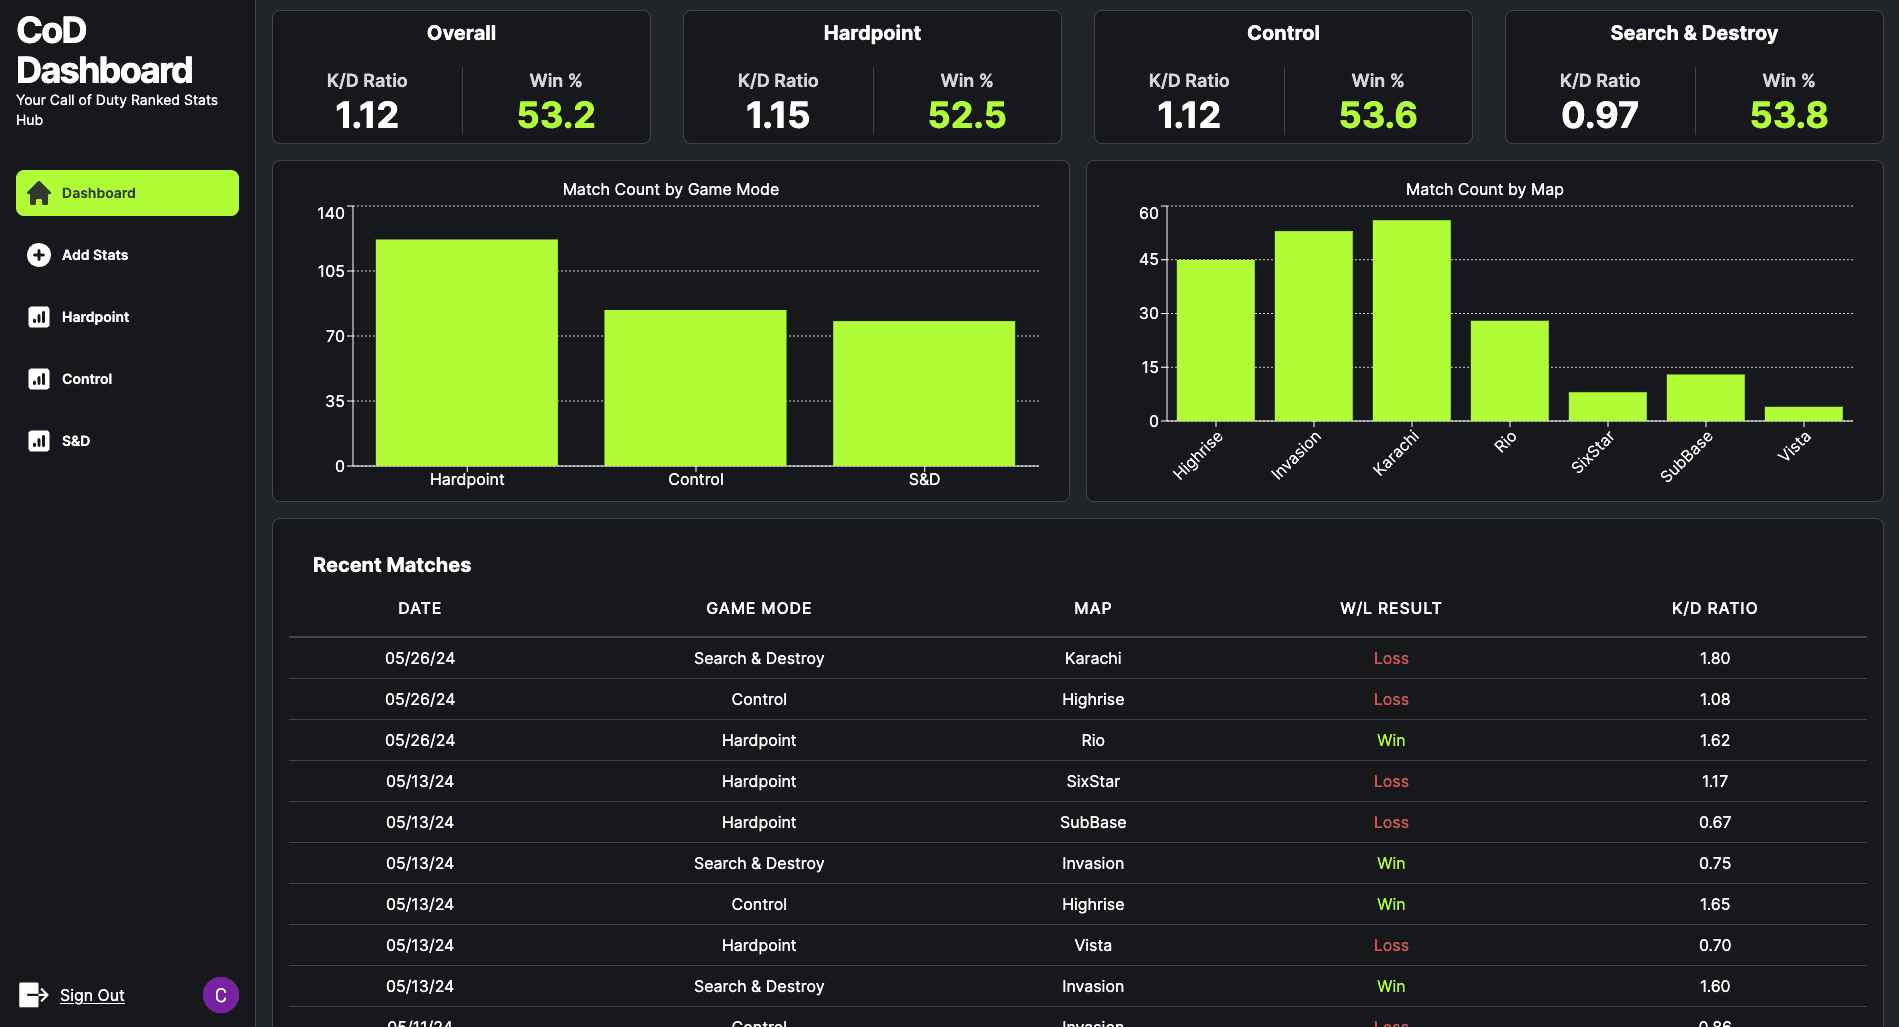
Task: Select the Hardpoint bar in game mode chart
Action: (466, 352)
